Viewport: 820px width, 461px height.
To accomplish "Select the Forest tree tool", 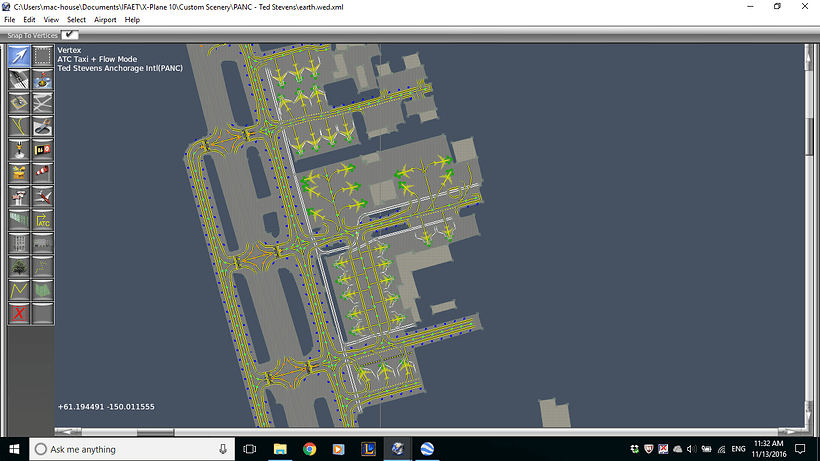I will click(x=19, y=267).
